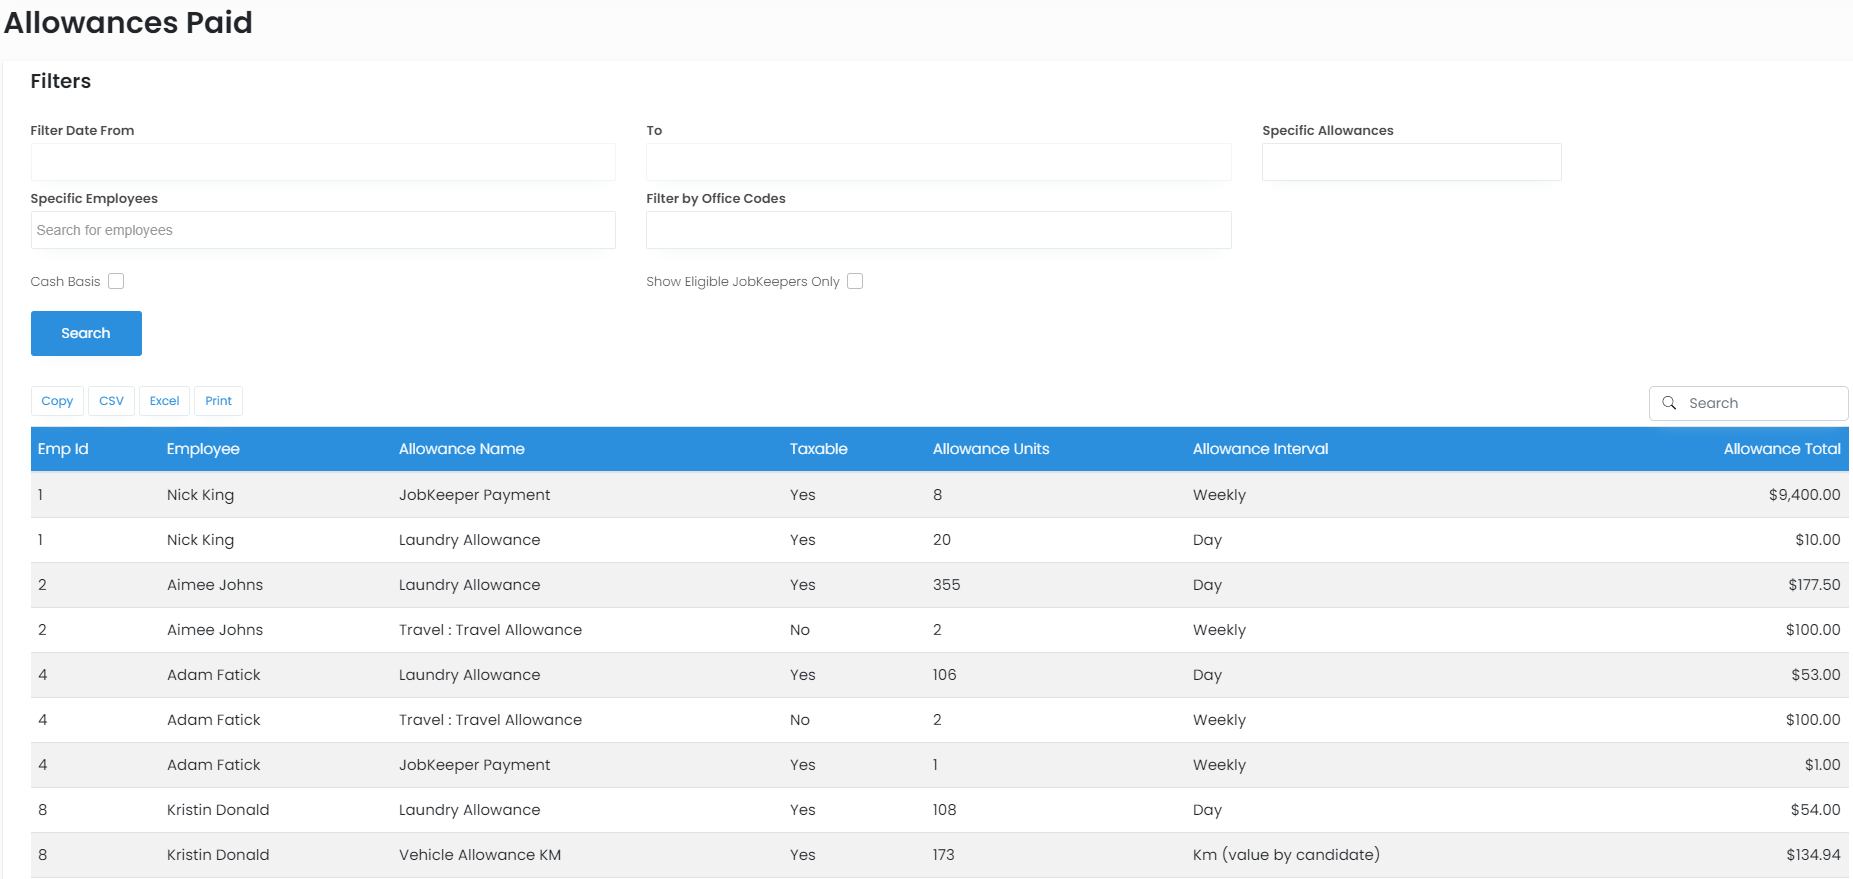Sort by the Employee column header

[203, 449]
